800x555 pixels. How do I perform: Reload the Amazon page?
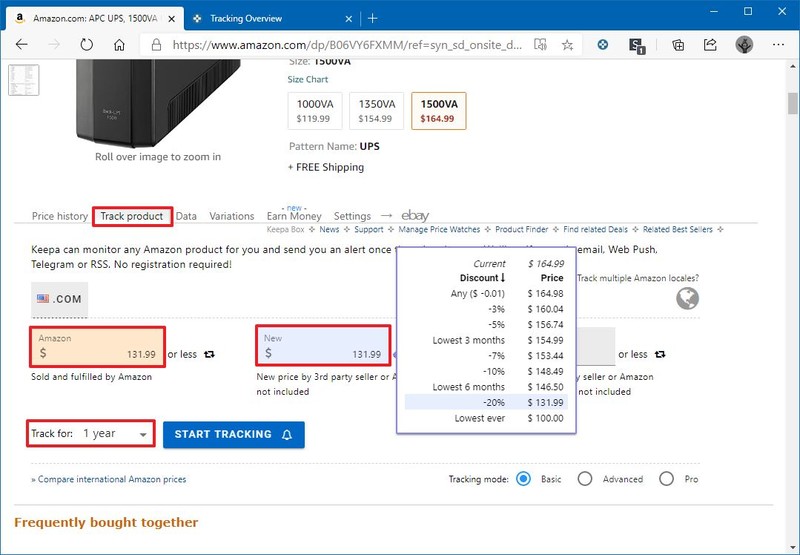86,45
